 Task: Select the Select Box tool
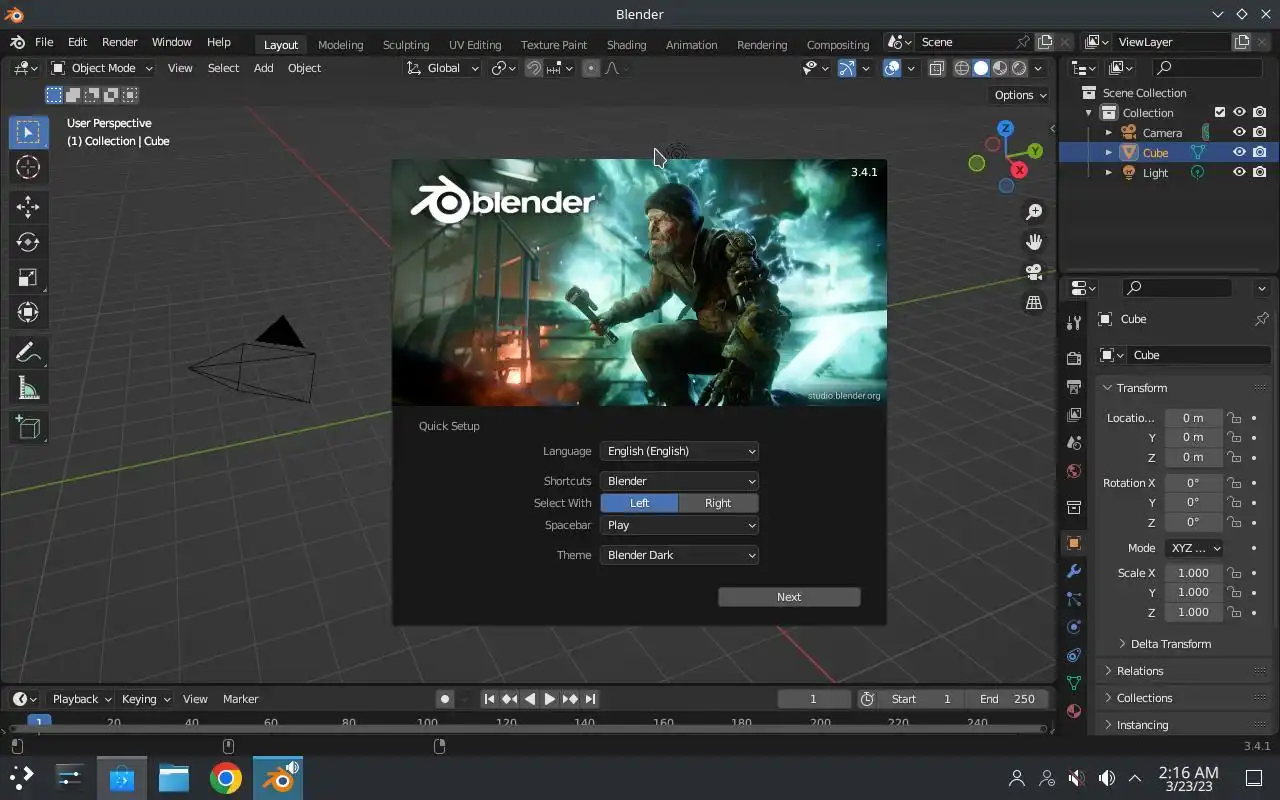(28, 132)
